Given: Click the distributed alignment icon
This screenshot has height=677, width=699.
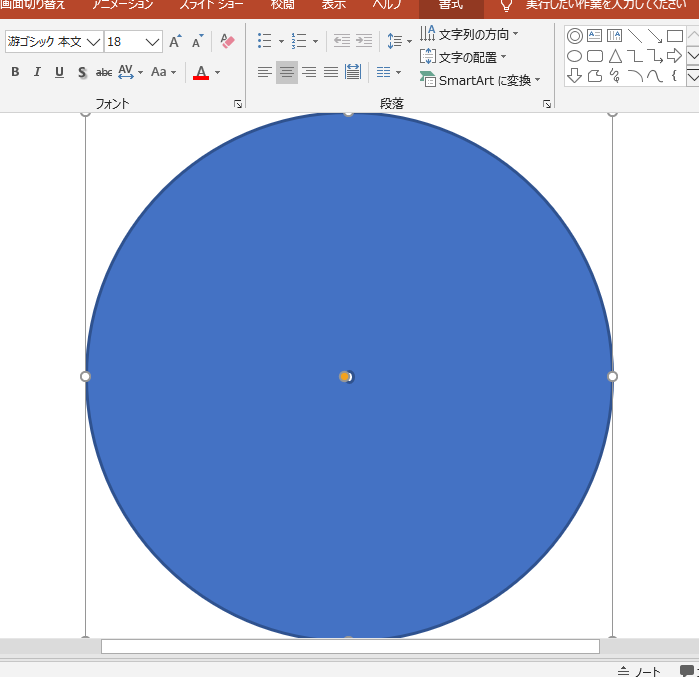Looking at the screenshot, I should pyautogui.click(x=353, y=72).
